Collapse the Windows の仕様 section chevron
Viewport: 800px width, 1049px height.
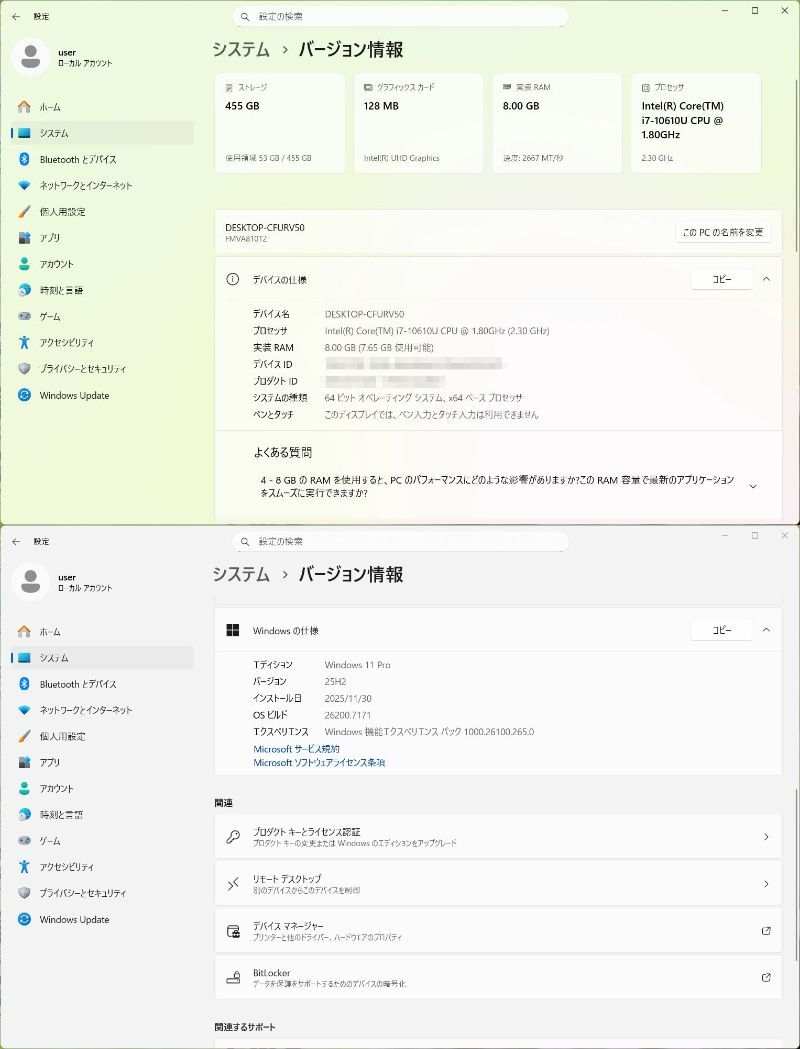[x=766, y=630]
